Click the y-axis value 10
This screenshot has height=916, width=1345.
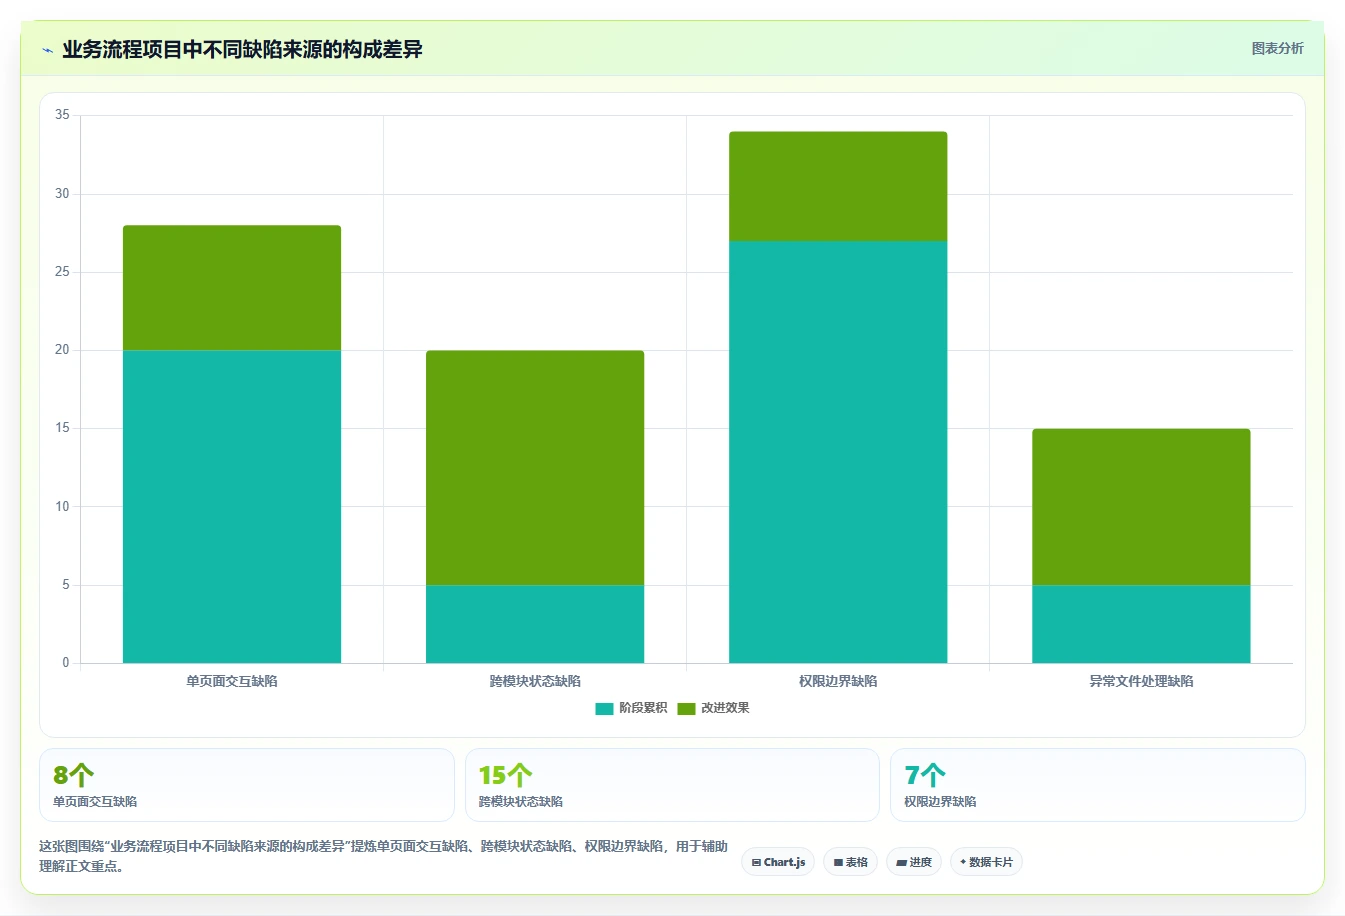click(x=62, y=507)
